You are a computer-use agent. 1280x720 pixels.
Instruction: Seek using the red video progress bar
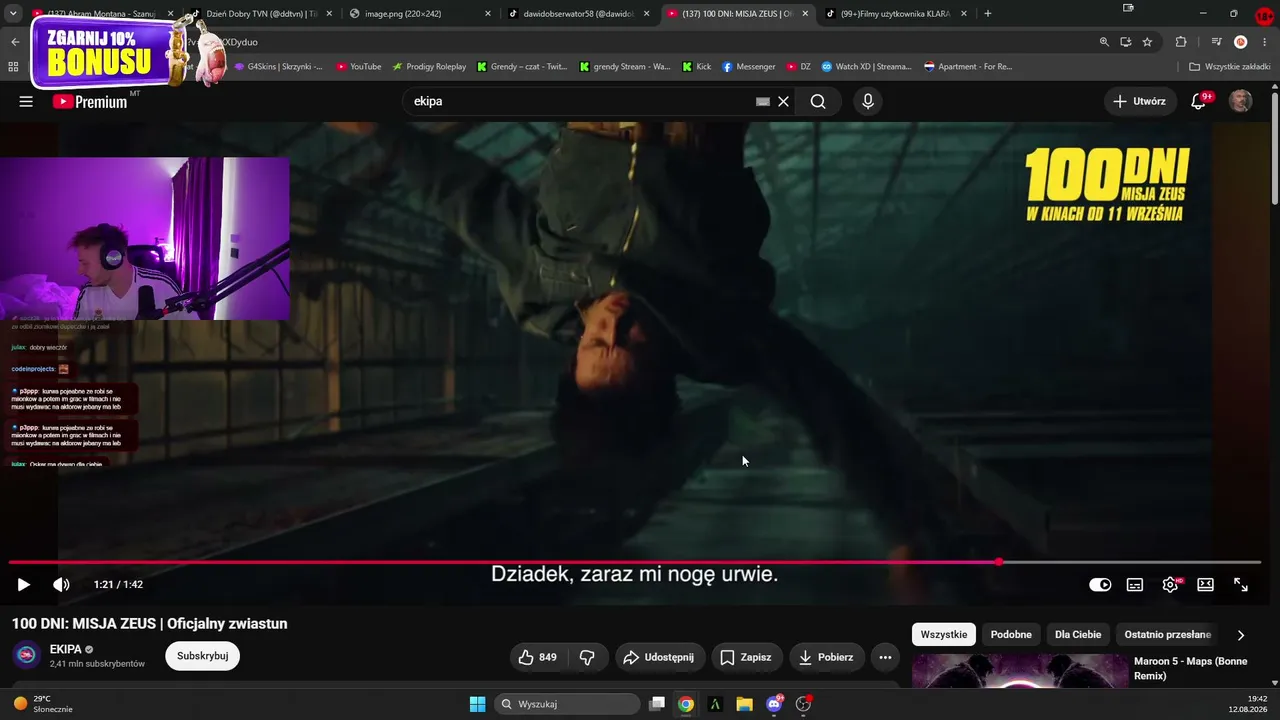coord(635,562)
